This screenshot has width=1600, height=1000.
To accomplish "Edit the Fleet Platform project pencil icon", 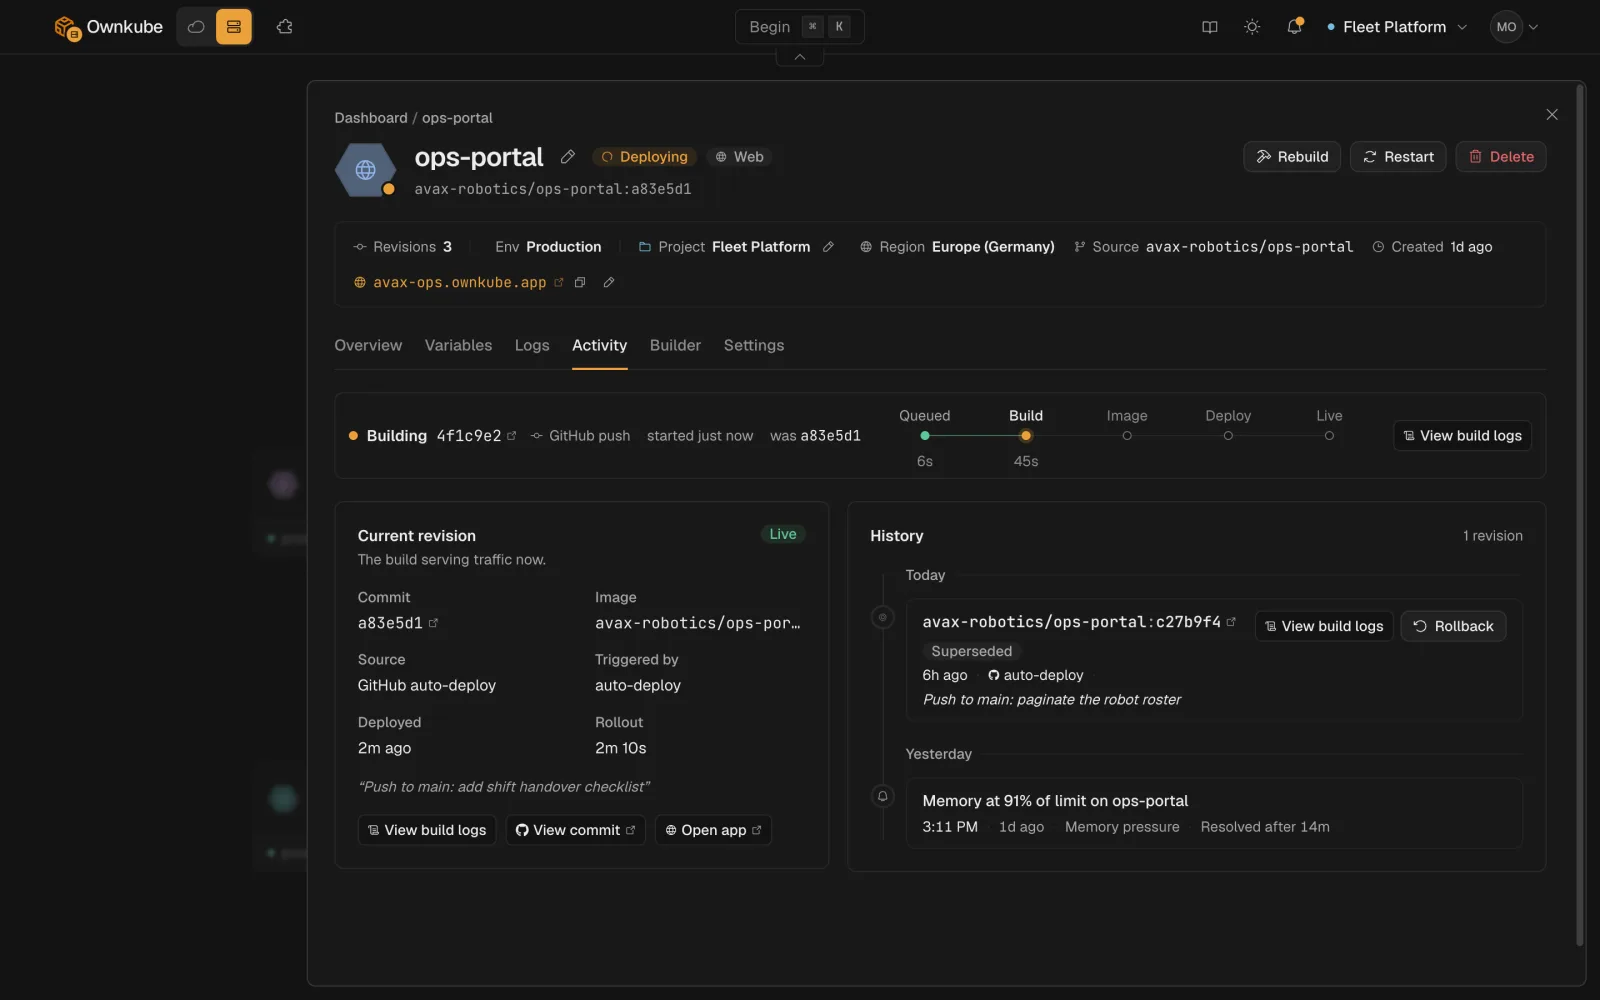I will pos(828,247).
